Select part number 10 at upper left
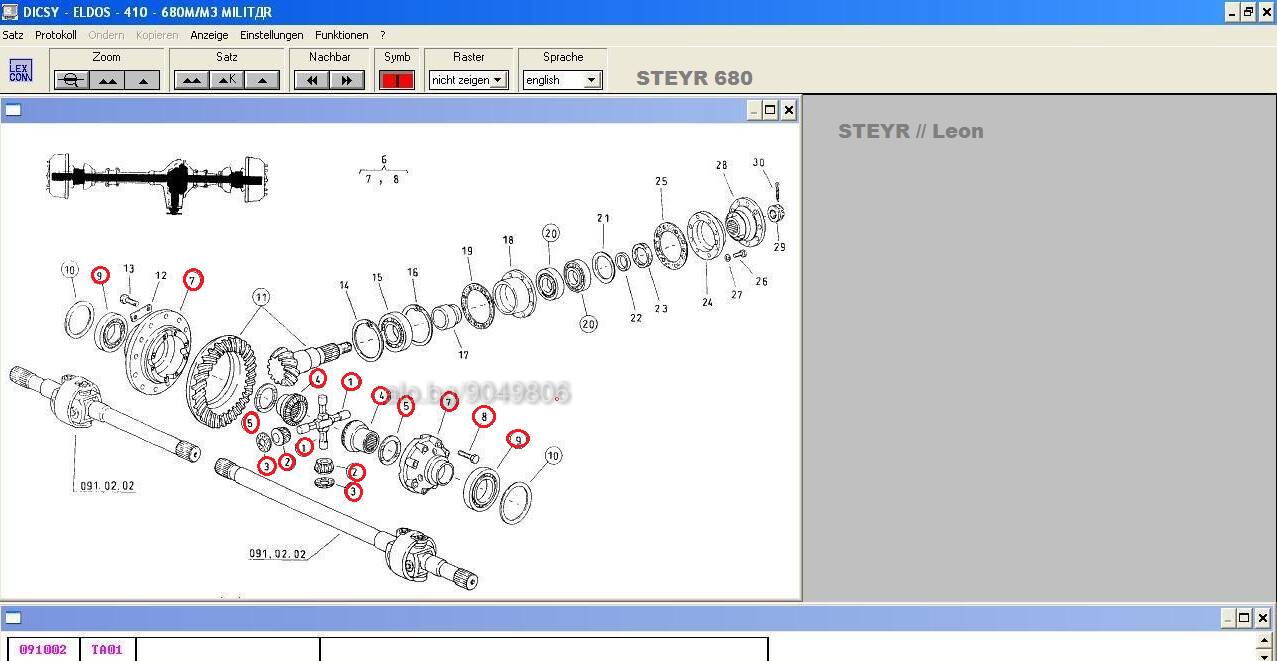 (70, 270)
